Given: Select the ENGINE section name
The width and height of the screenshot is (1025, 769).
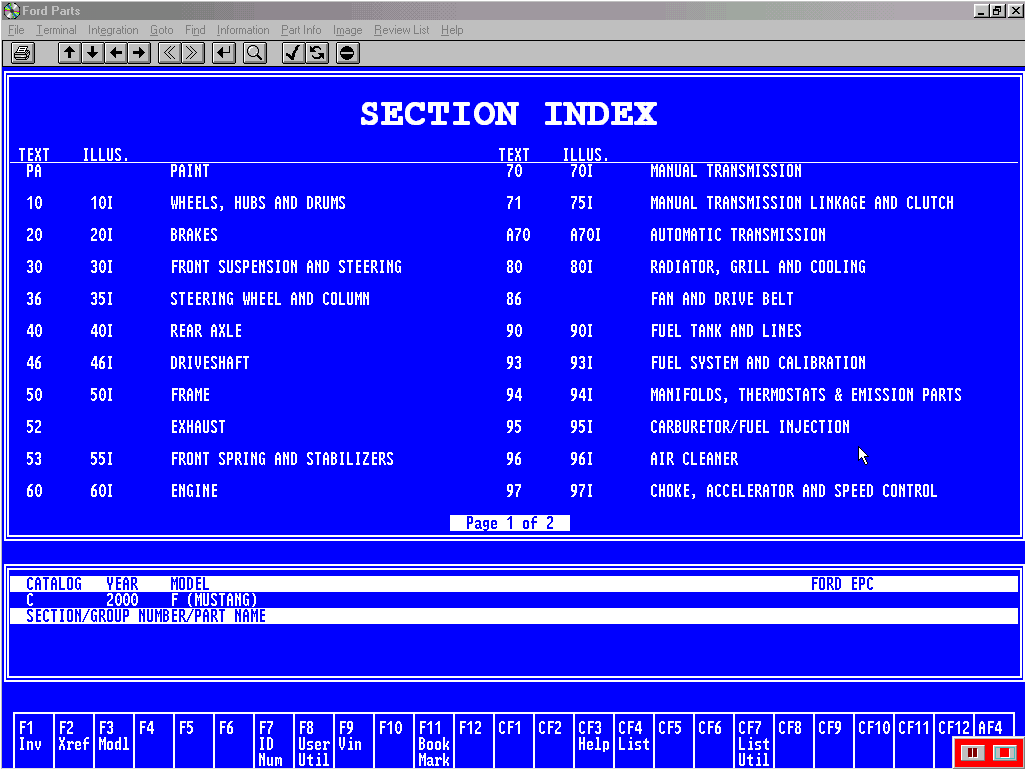Looking at the screenshot, I should pos(194,491).
